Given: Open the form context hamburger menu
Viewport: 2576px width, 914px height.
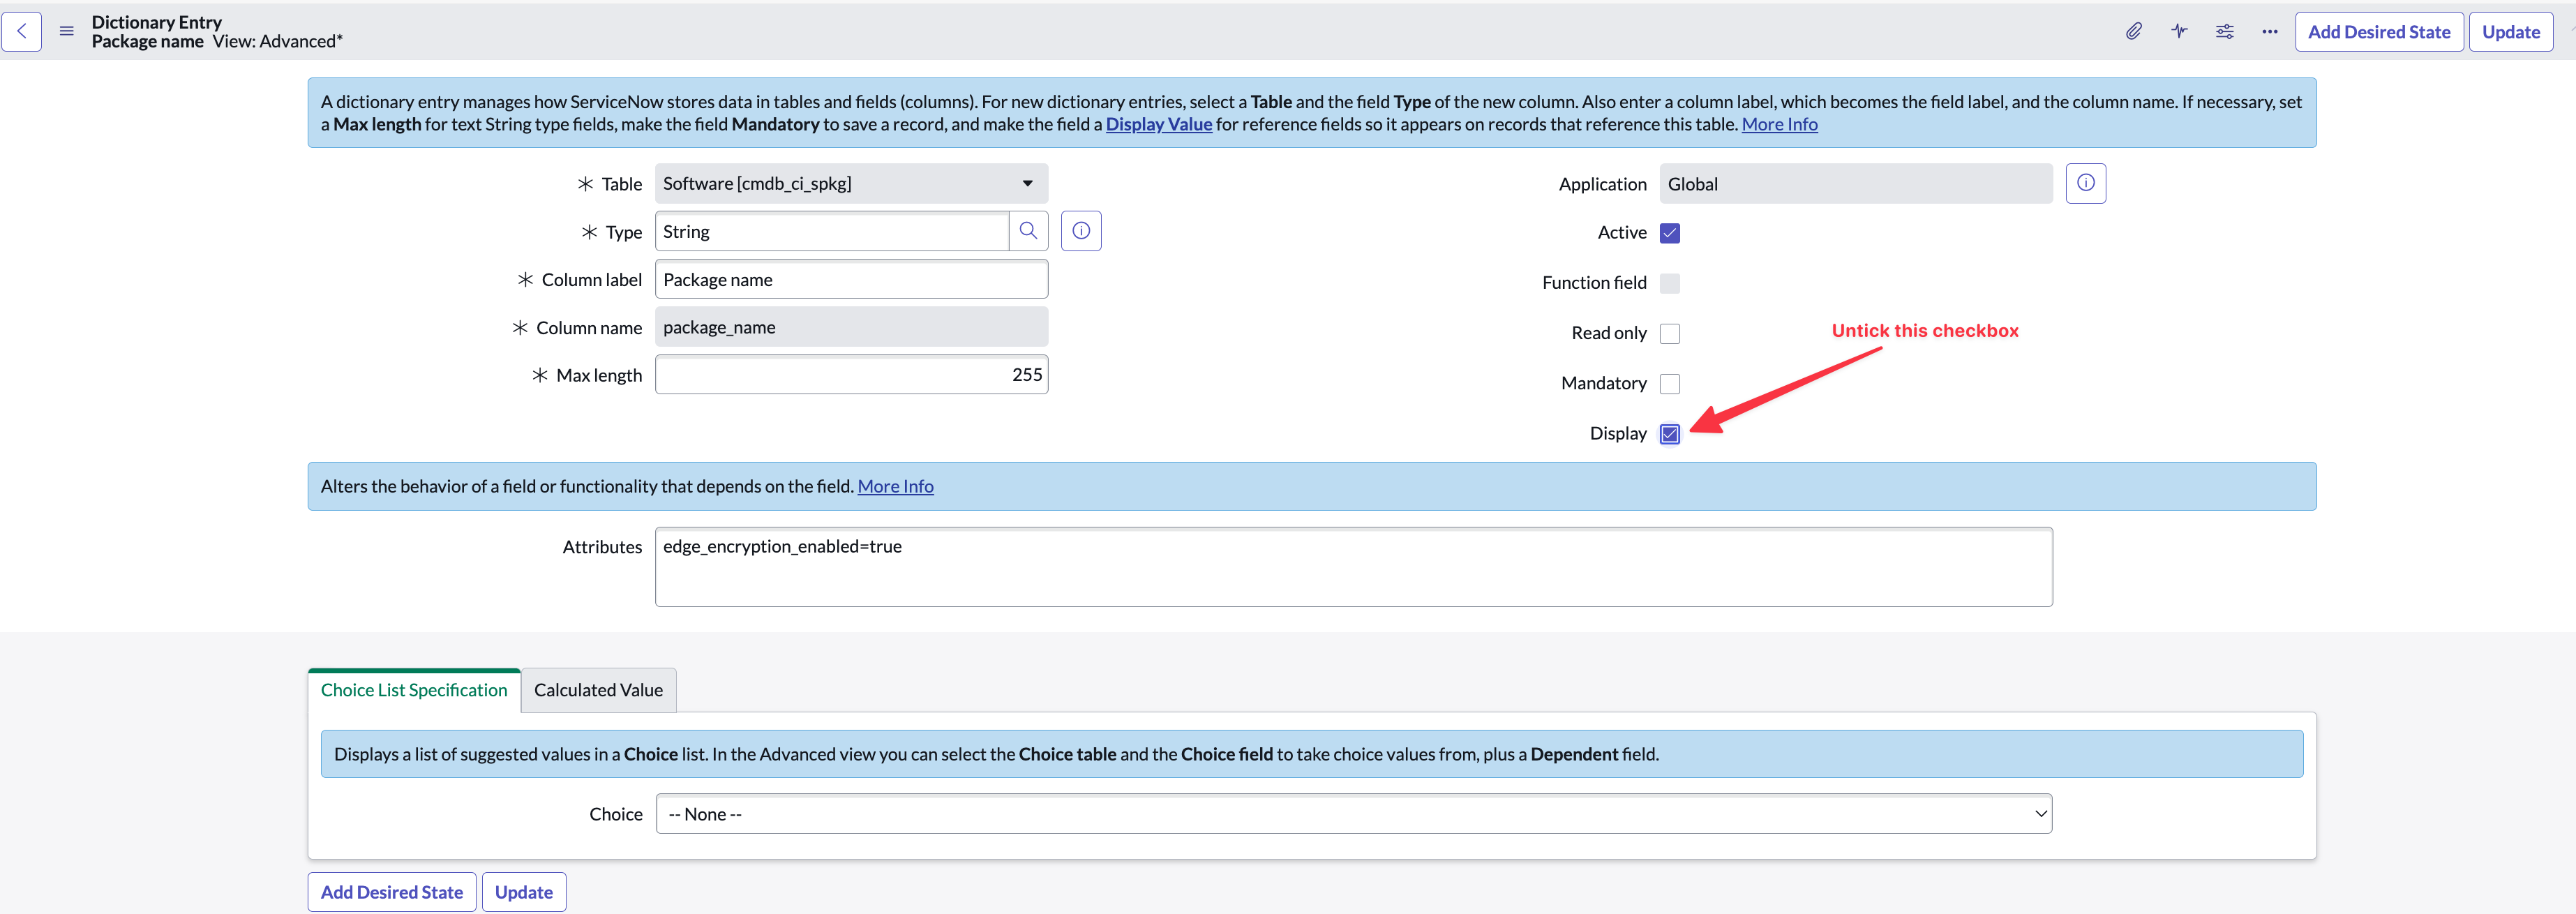Looking at the screenshot, I should 67,32.
